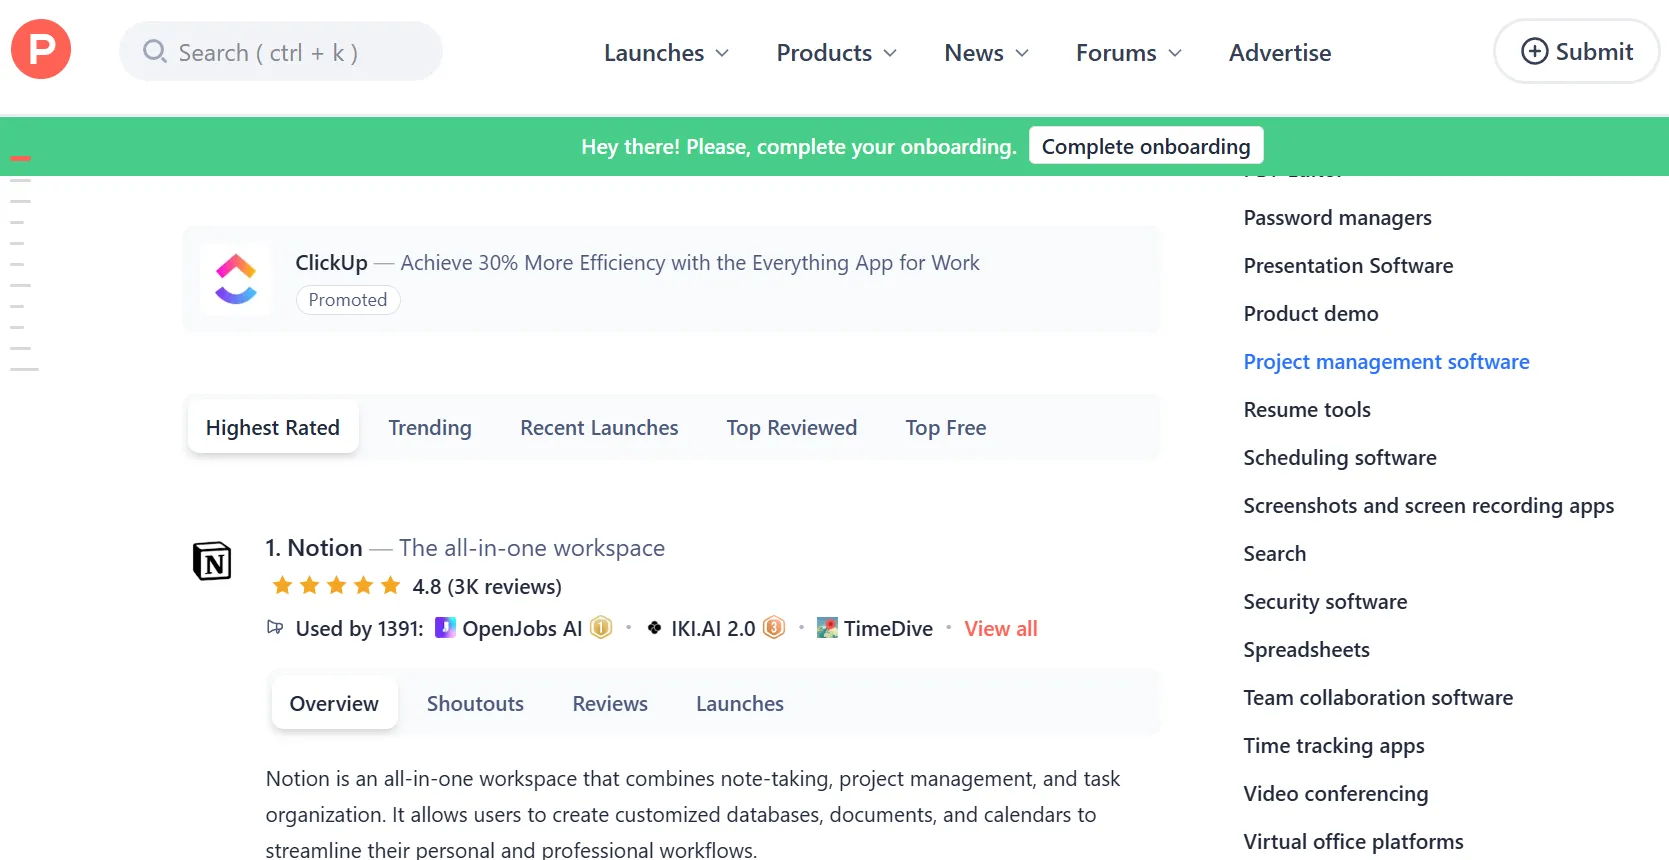Open Team collaboration software category
This screenshot has width=1669, height=860.
1378,698
